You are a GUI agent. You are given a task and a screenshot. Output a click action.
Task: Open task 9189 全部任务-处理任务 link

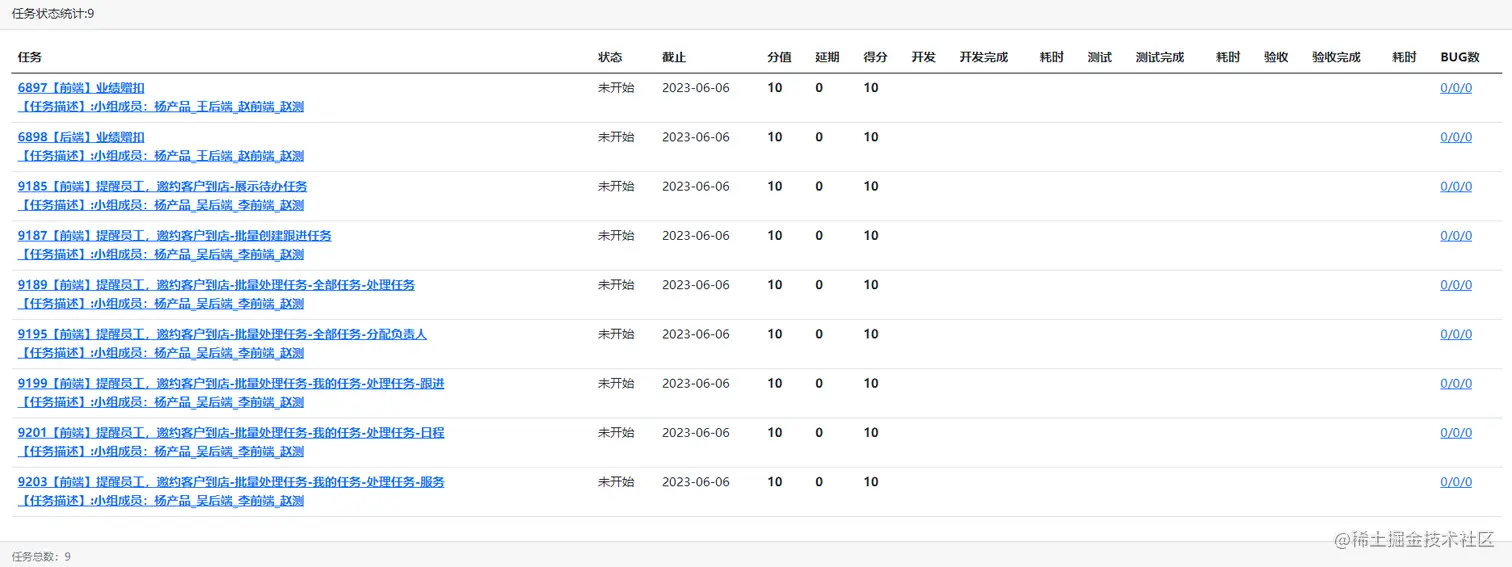216,285
